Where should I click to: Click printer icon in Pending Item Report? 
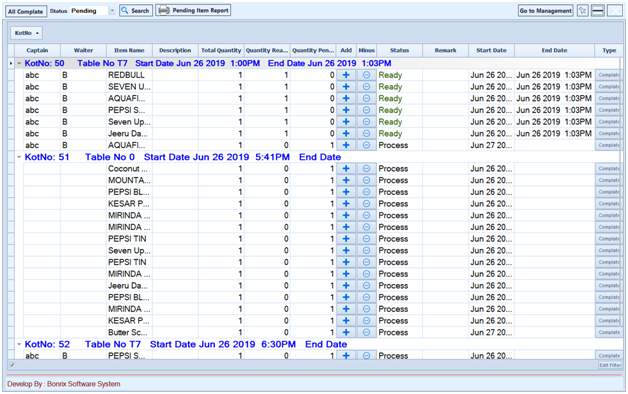click(164, 10)
